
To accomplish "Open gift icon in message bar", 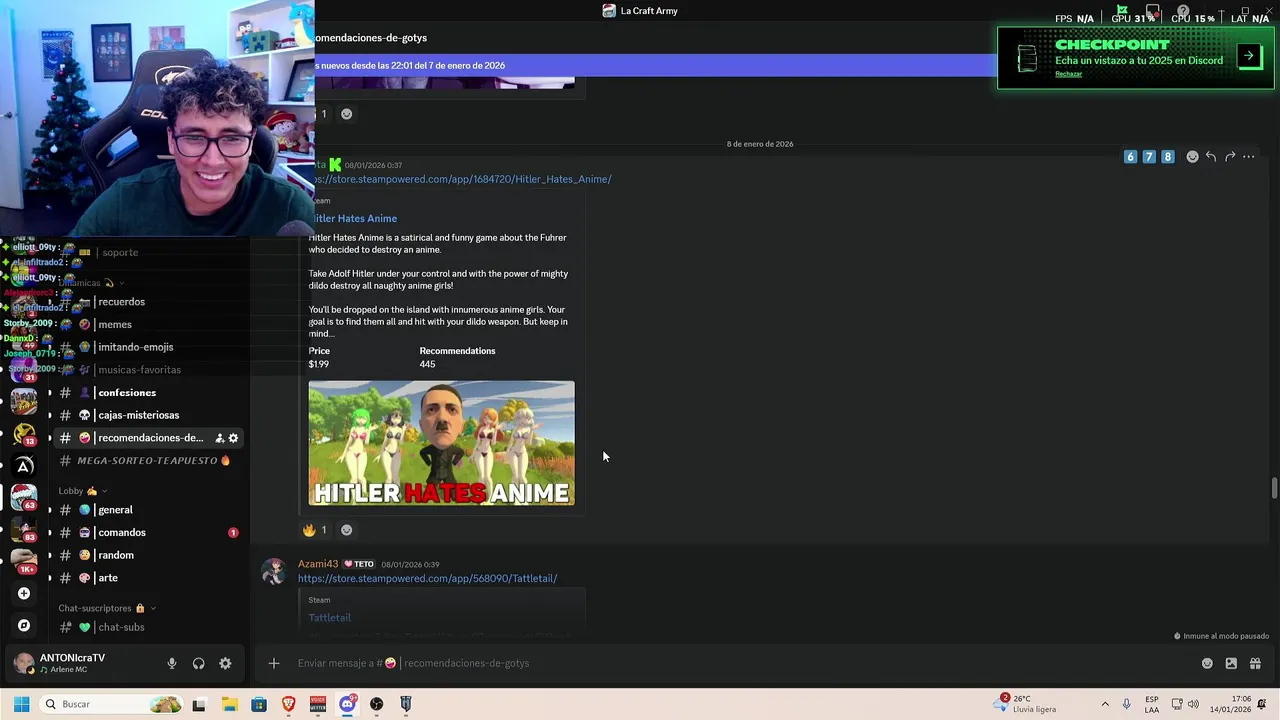I will coord(1255,663).
